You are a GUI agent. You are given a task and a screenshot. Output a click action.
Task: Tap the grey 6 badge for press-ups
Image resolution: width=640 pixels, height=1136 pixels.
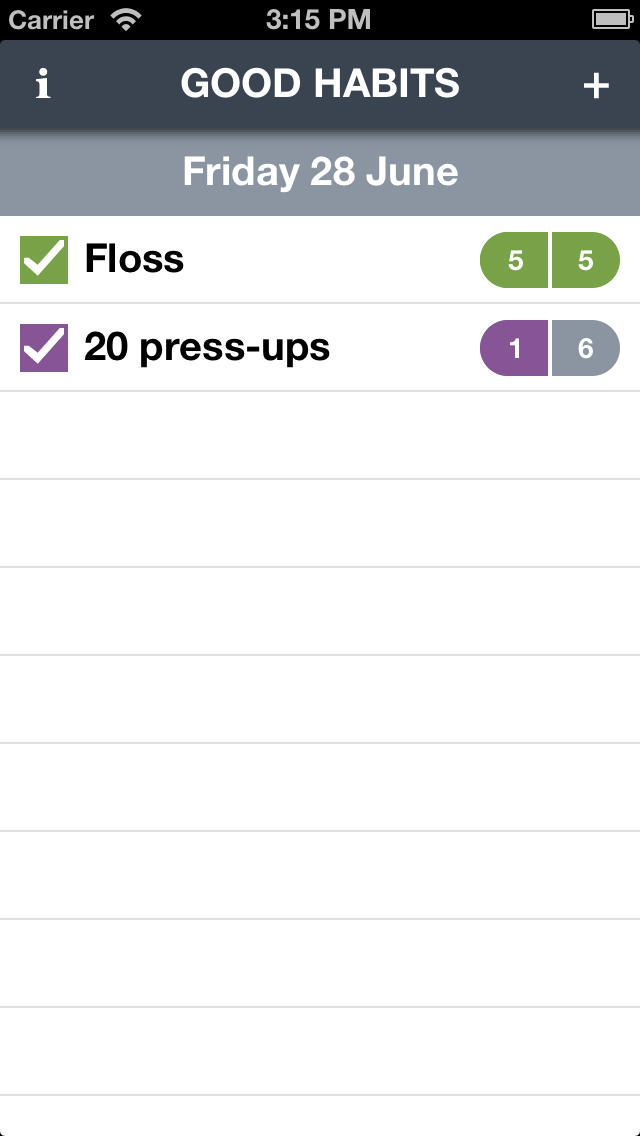pyautogui.click(x=586, y=348)
